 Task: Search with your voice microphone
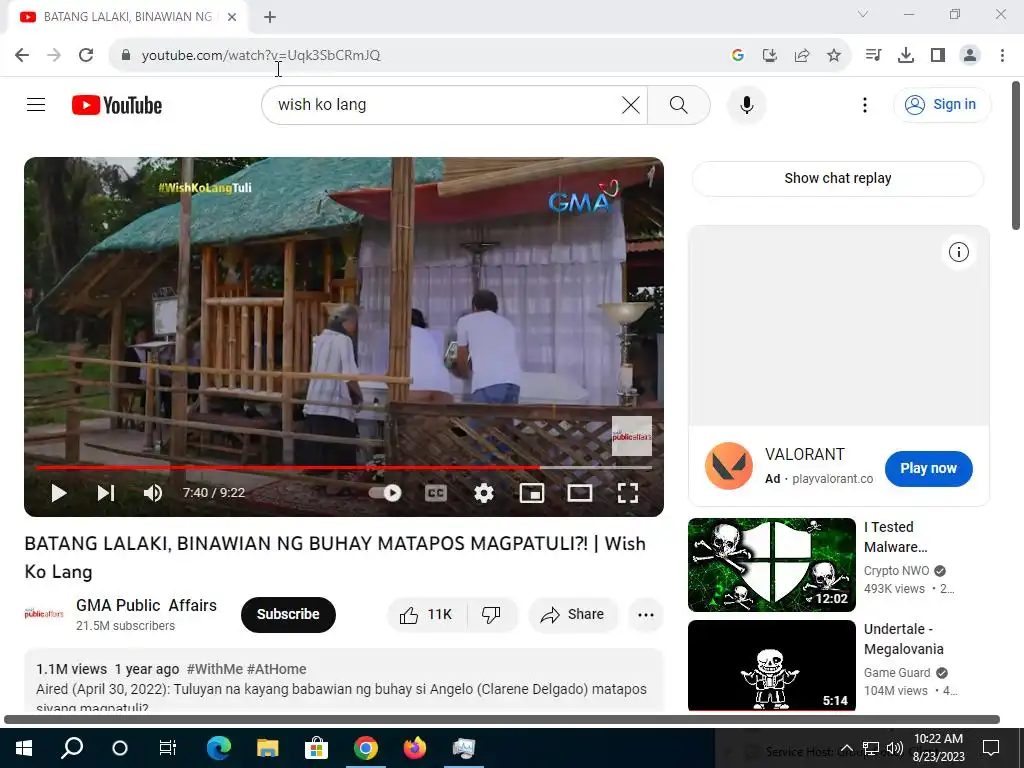click(x=746, y=104)
